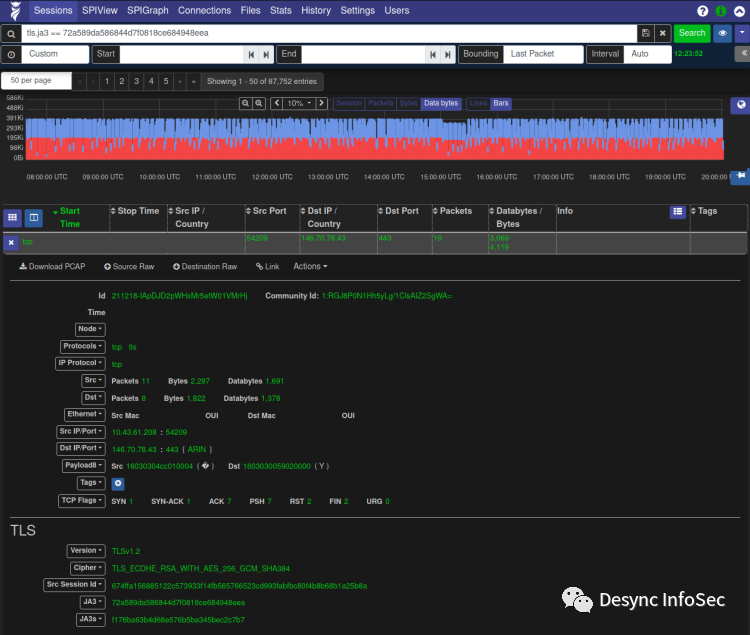Open the 10% pan percentage dropdown
The width and height of the screenshot is (750, 635).
[x=299, y=103]
